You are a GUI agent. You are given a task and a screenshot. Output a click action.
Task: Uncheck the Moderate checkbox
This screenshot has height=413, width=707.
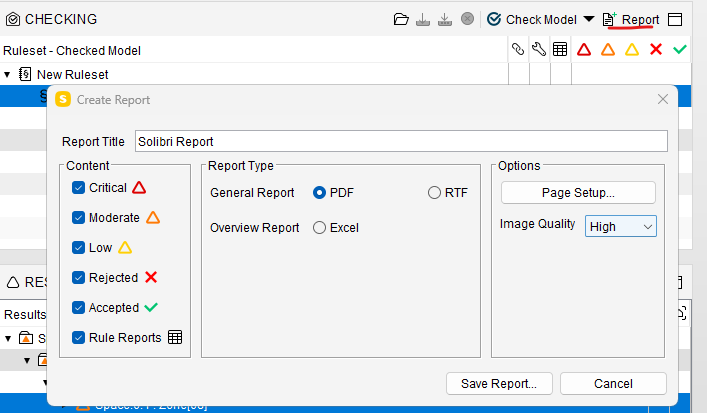(x=78, y=218)
